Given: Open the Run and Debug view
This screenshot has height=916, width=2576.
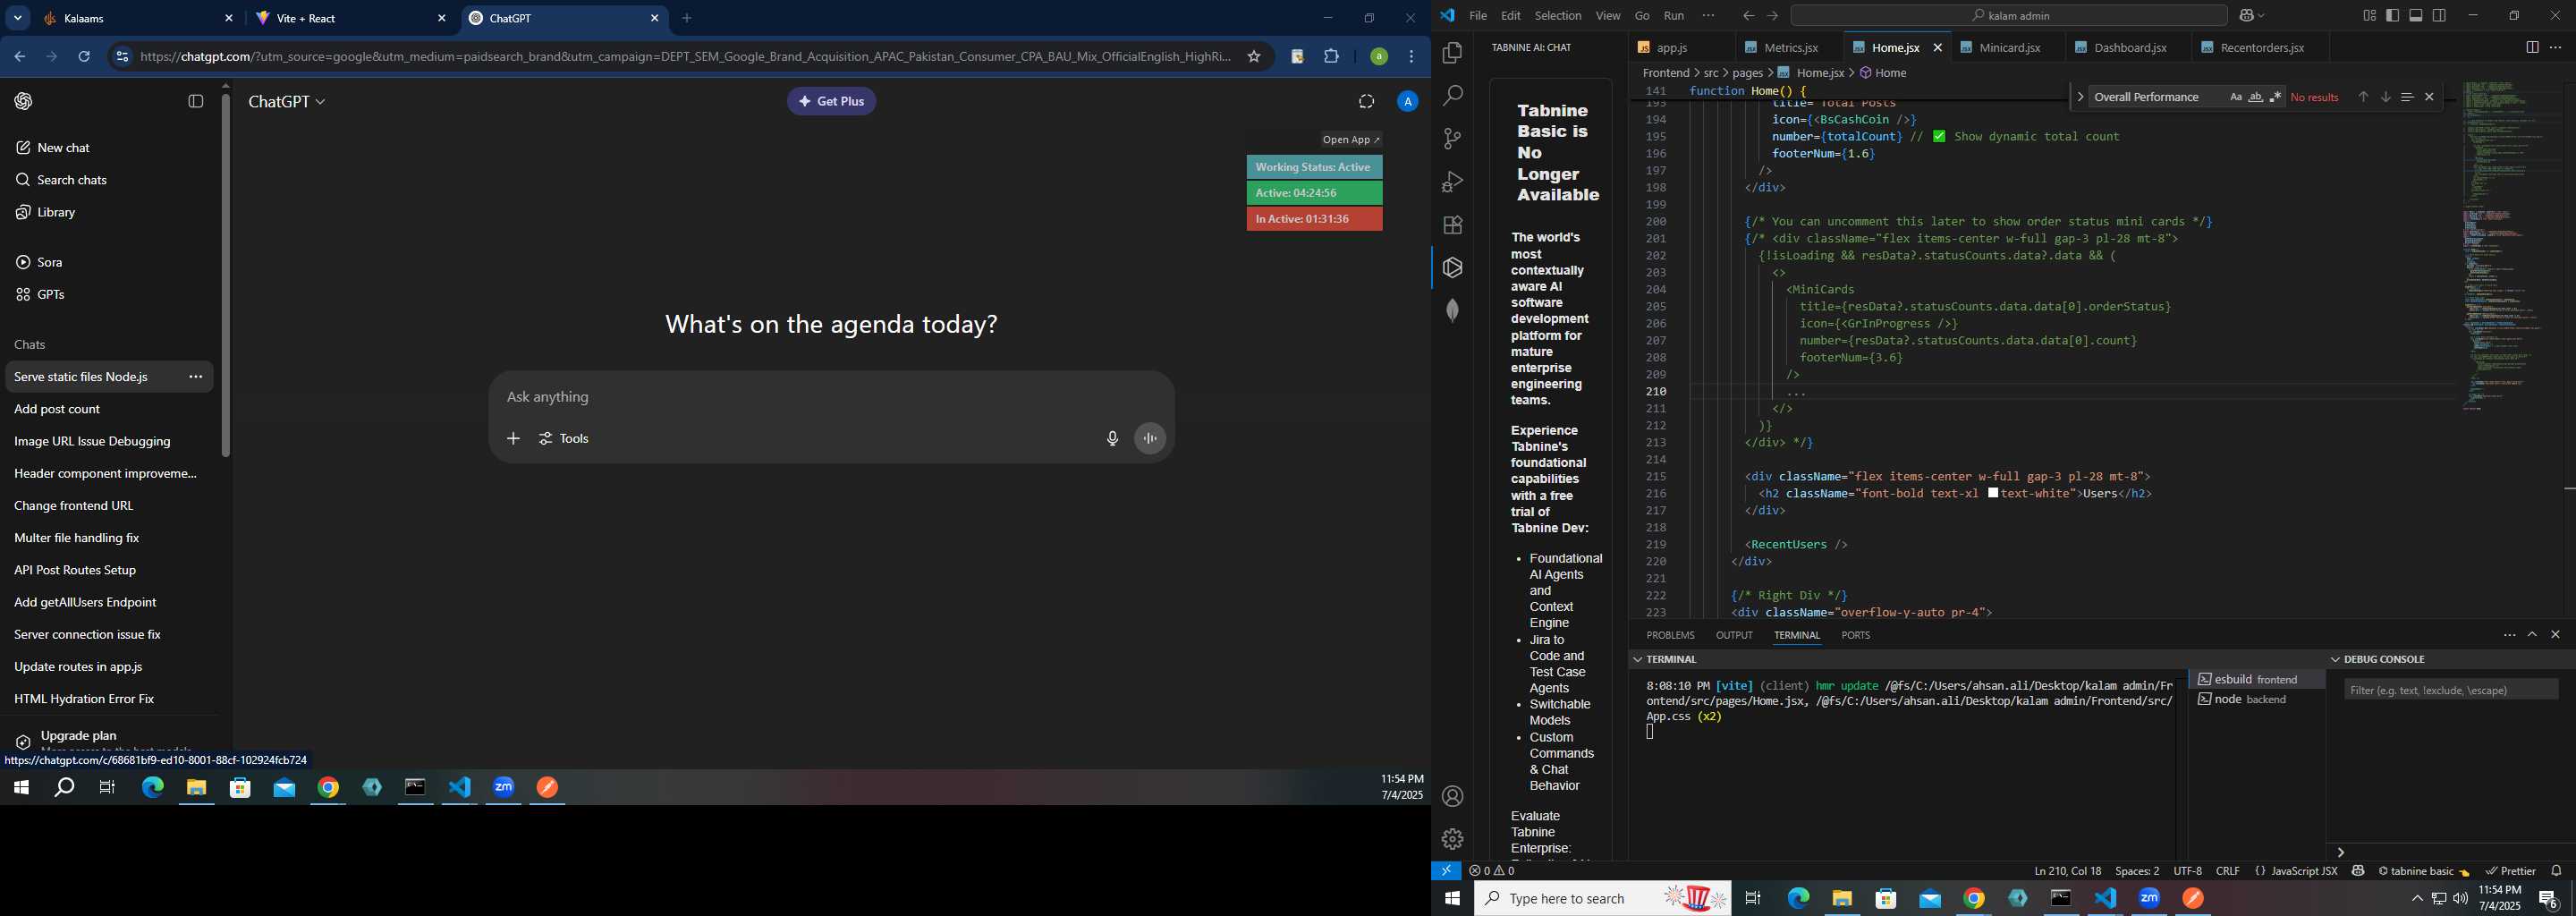Looking at the screenshot, I should [x=1452, y=182].
